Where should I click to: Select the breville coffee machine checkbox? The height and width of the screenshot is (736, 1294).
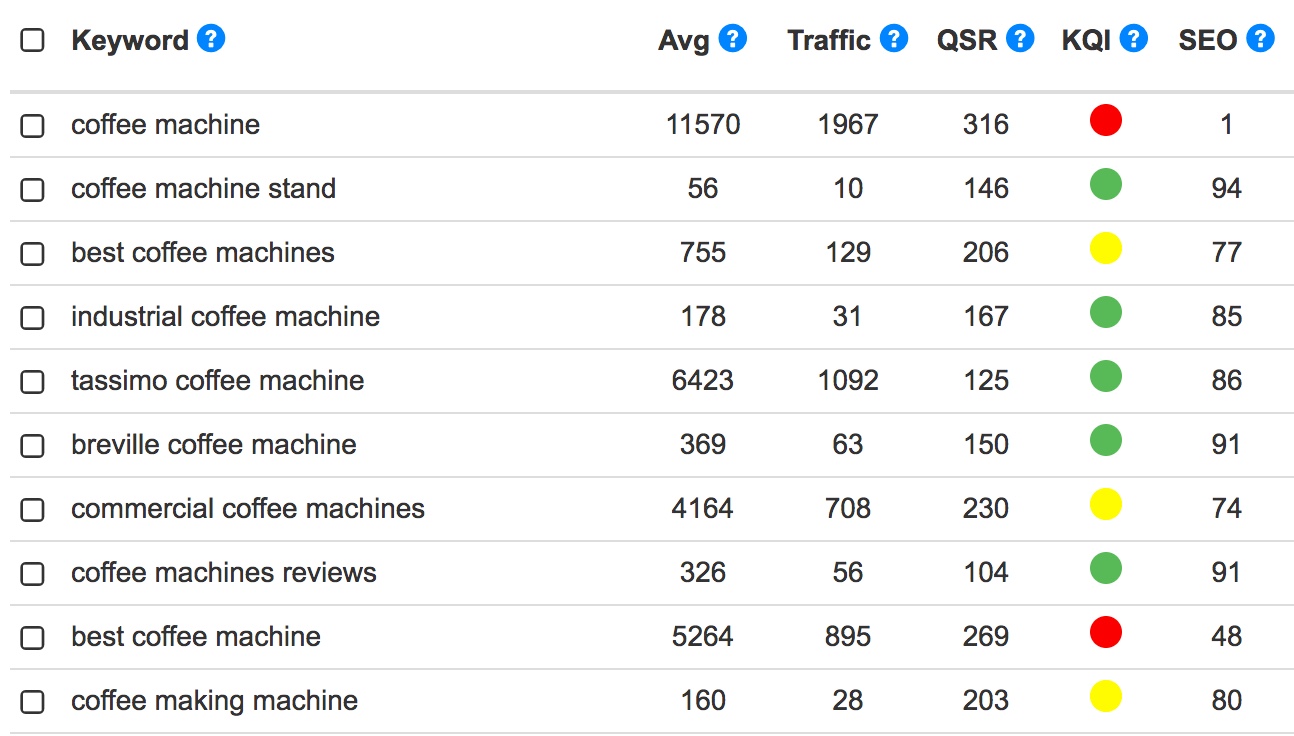coord(31,444)
